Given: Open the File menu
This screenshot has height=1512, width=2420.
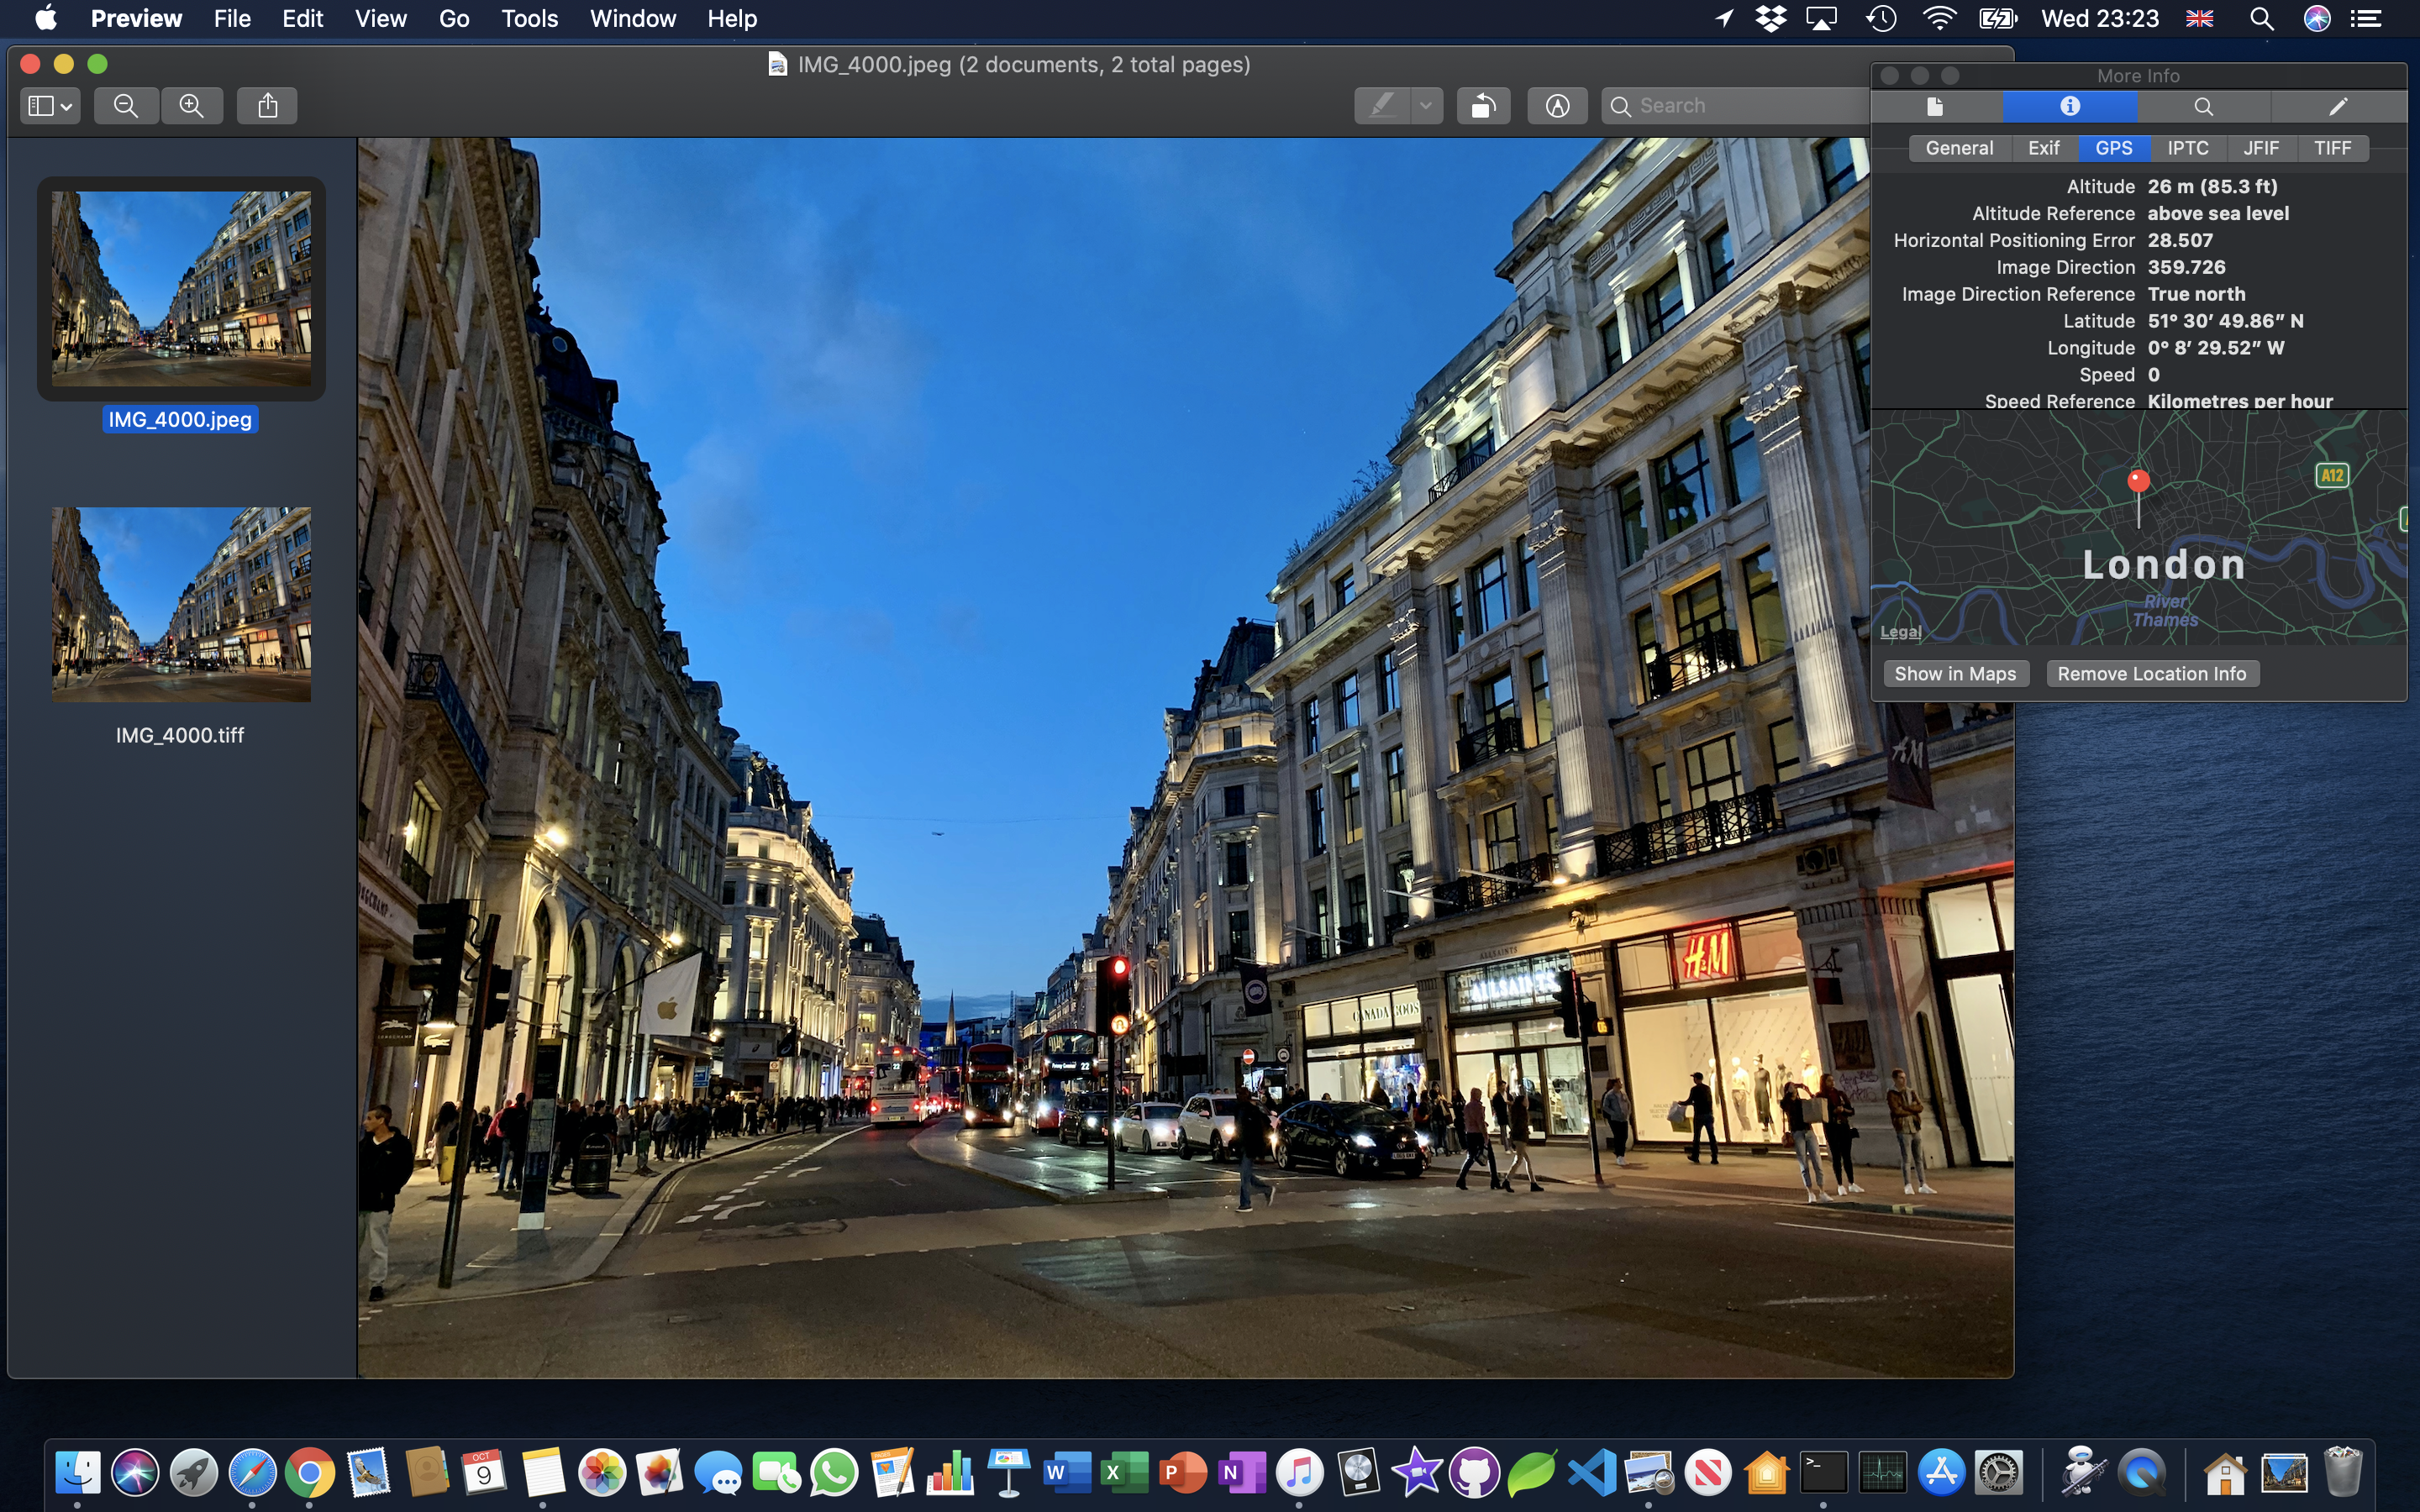Looking at the screenshot, I should [232, 18].
